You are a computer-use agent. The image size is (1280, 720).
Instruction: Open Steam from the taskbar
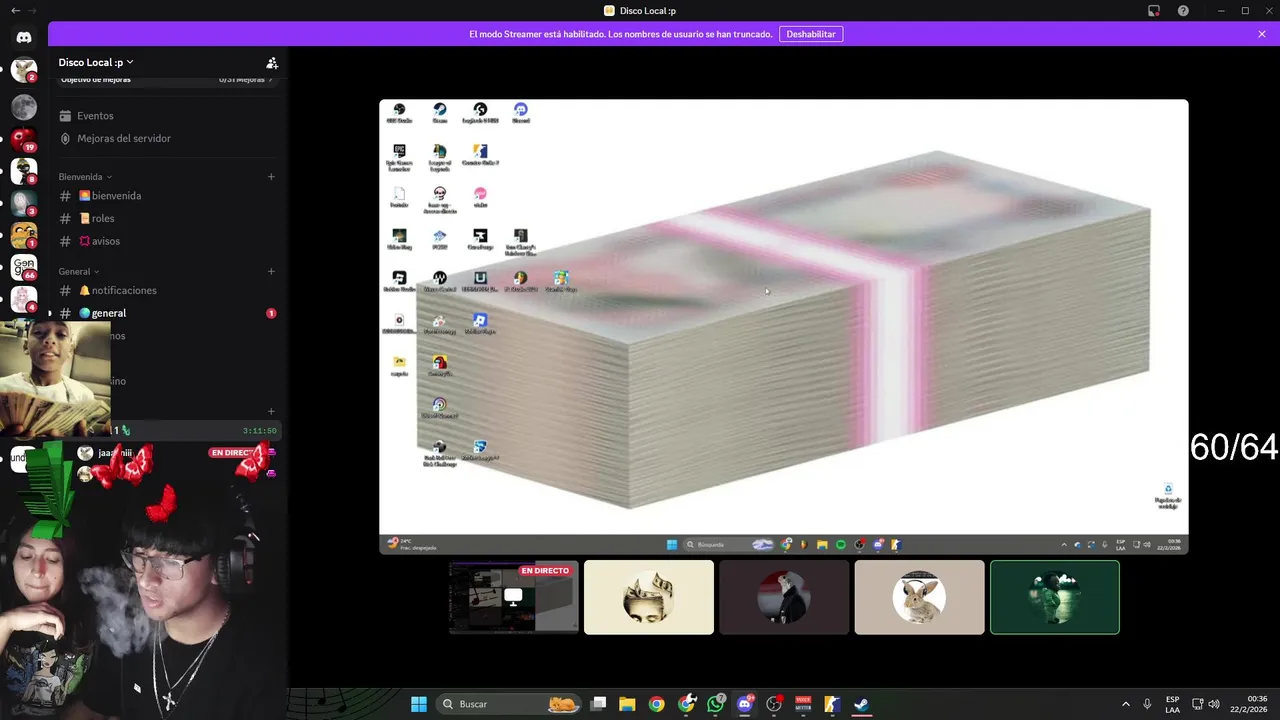click(861, 704)
